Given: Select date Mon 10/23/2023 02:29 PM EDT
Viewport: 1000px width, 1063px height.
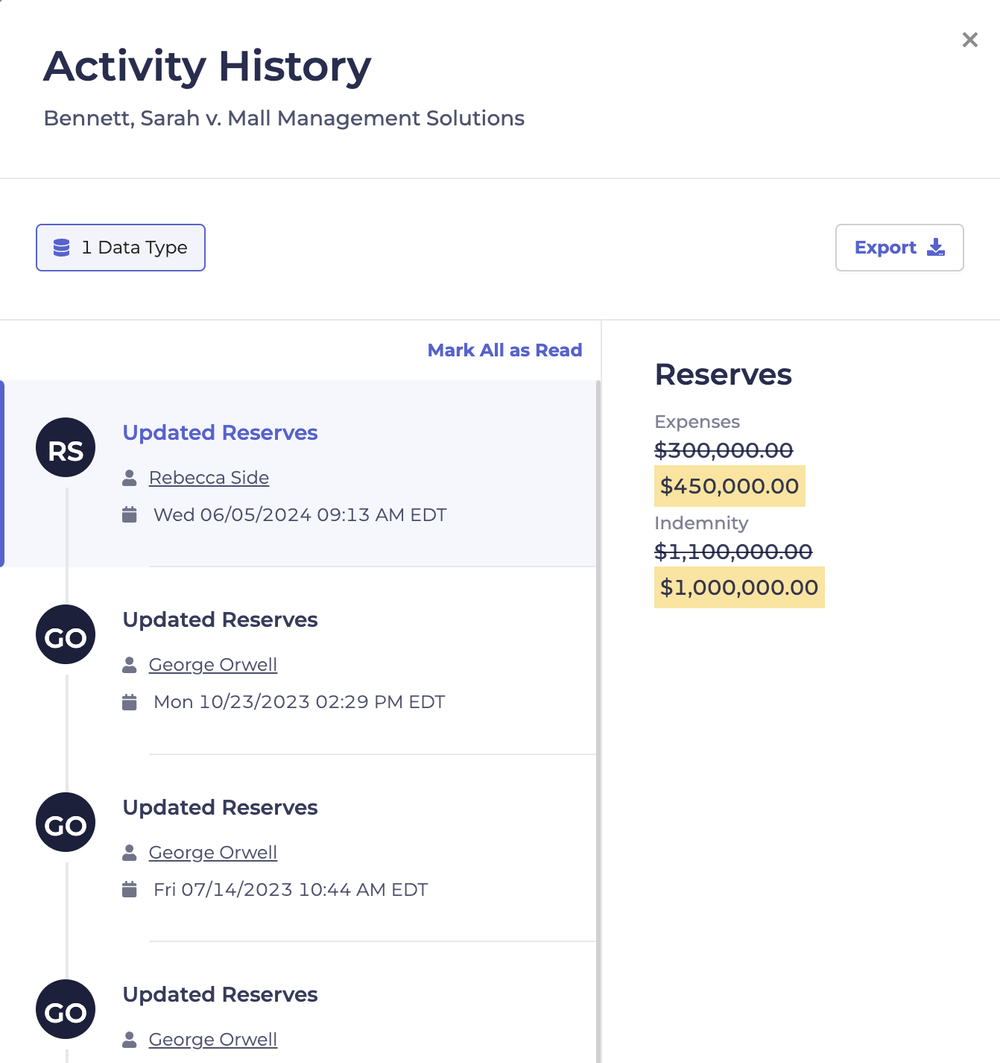Looking at the screenshot, I should coord(299,702).
